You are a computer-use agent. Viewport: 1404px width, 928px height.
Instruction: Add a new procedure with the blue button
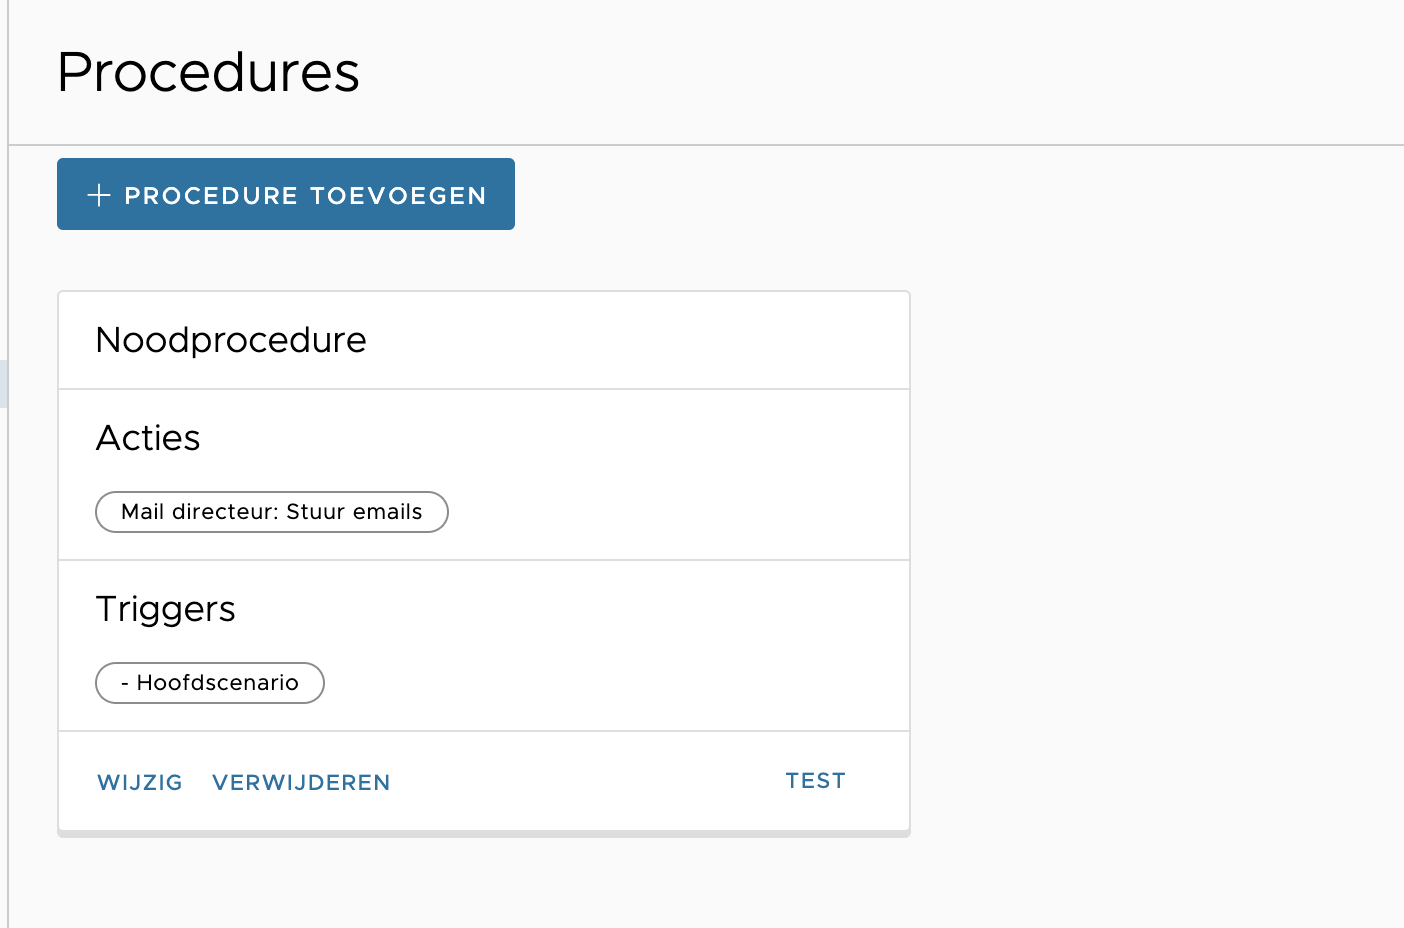click(x=285, y=194)
